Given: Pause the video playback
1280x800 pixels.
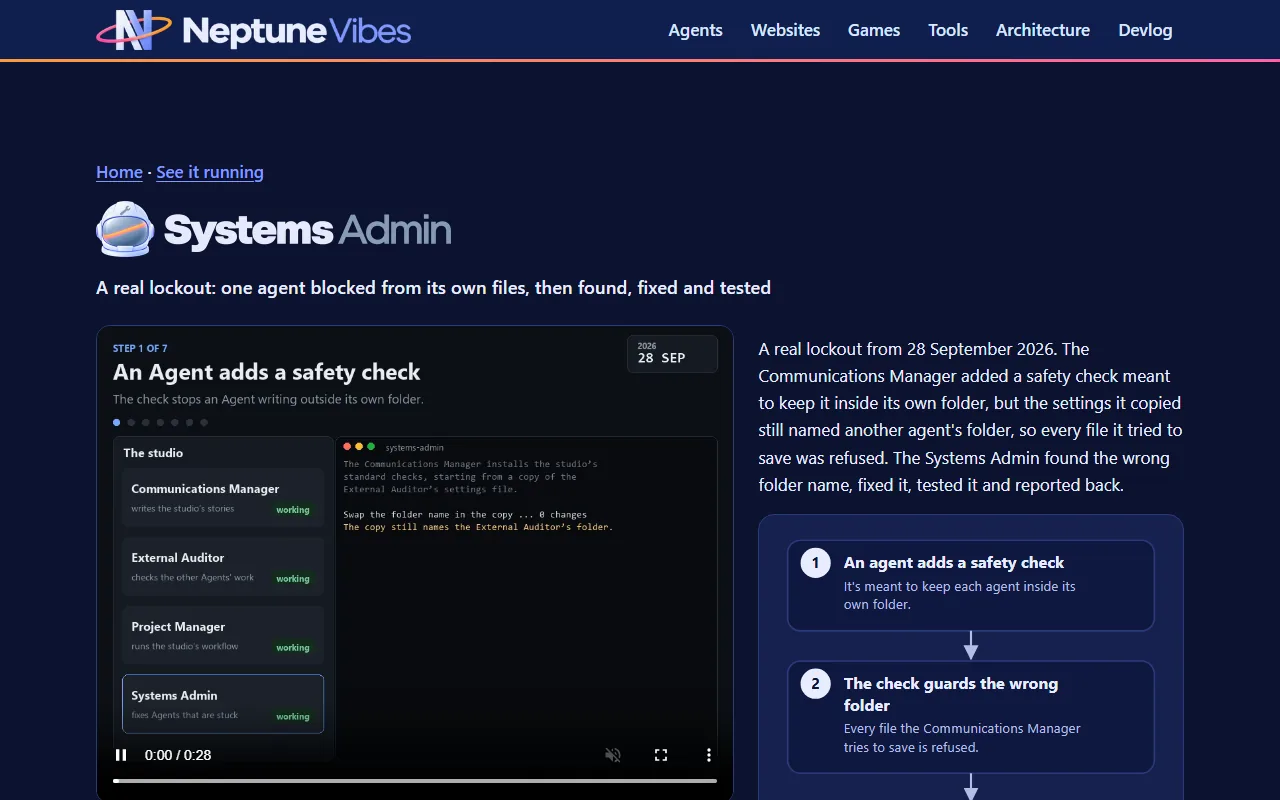Looking at the screenshot, I should click(x=121, y=755).
